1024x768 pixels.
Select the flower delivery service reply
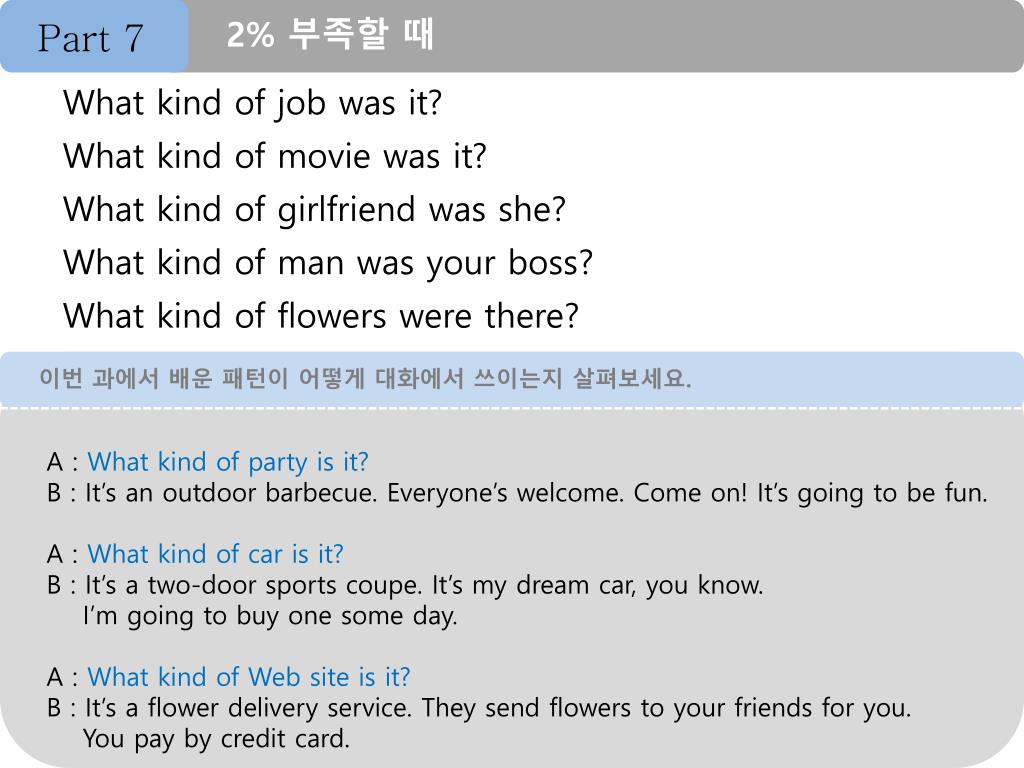[498, 708]
